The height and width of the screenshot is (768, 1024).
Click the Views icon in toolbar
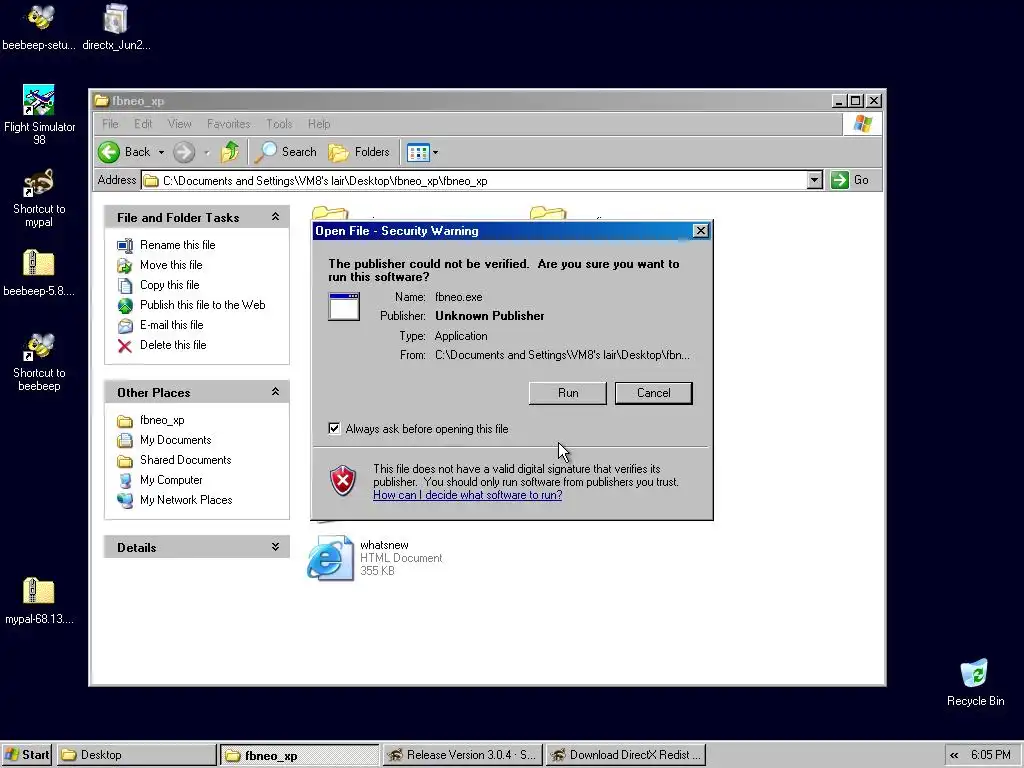(x=418, y=153)
